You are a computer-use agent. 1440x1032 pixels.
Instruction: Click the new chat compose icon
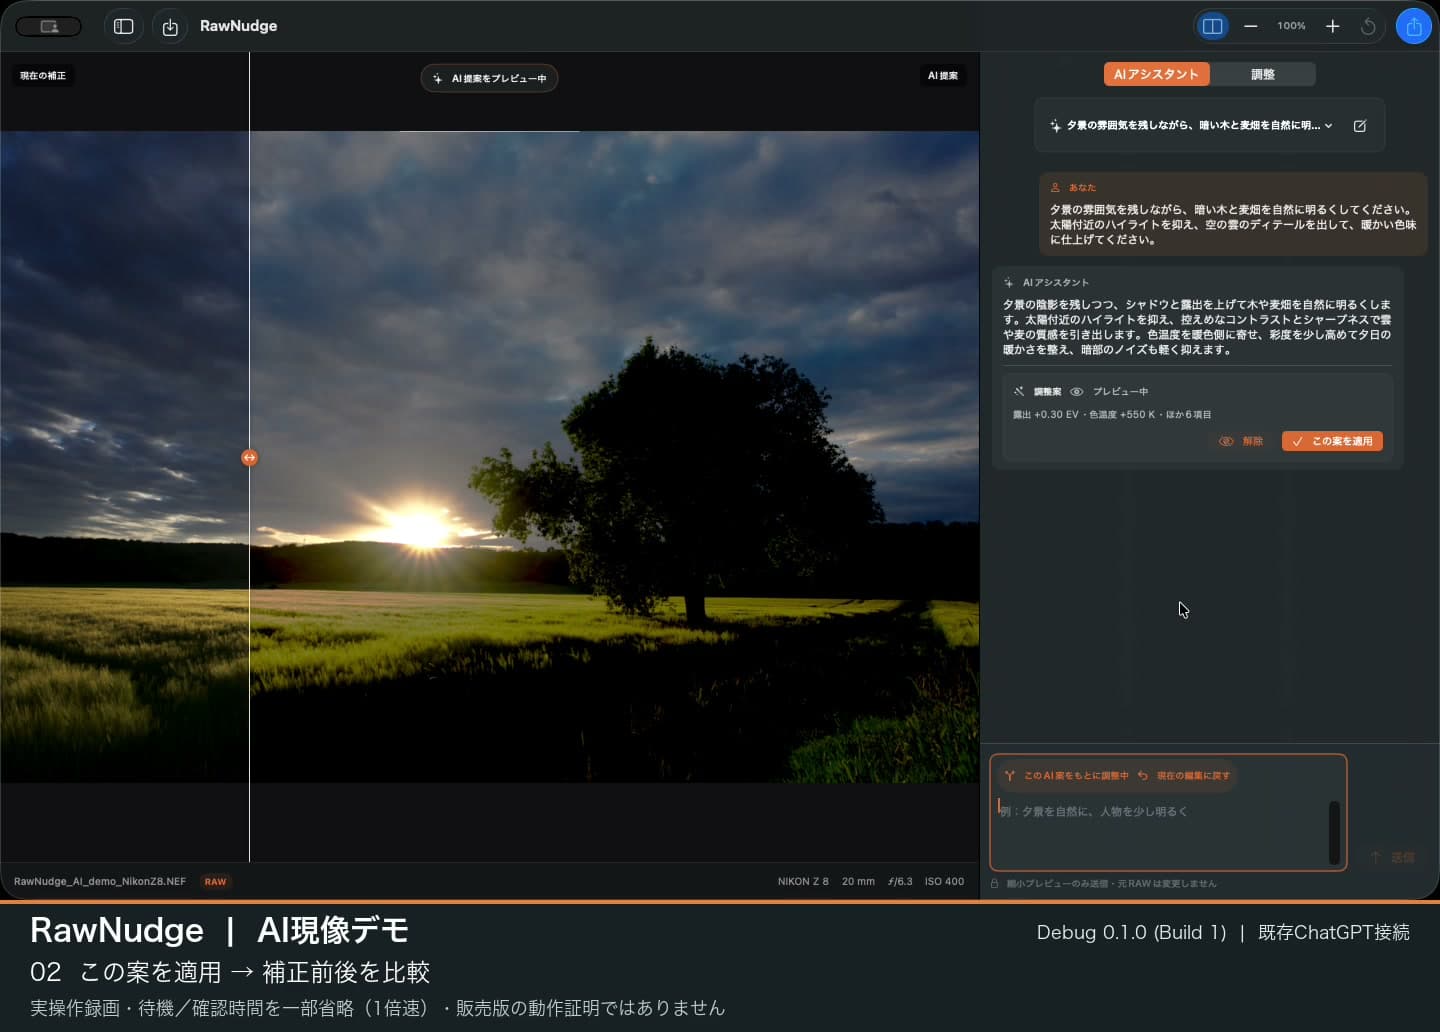(x=1360, y=126)
